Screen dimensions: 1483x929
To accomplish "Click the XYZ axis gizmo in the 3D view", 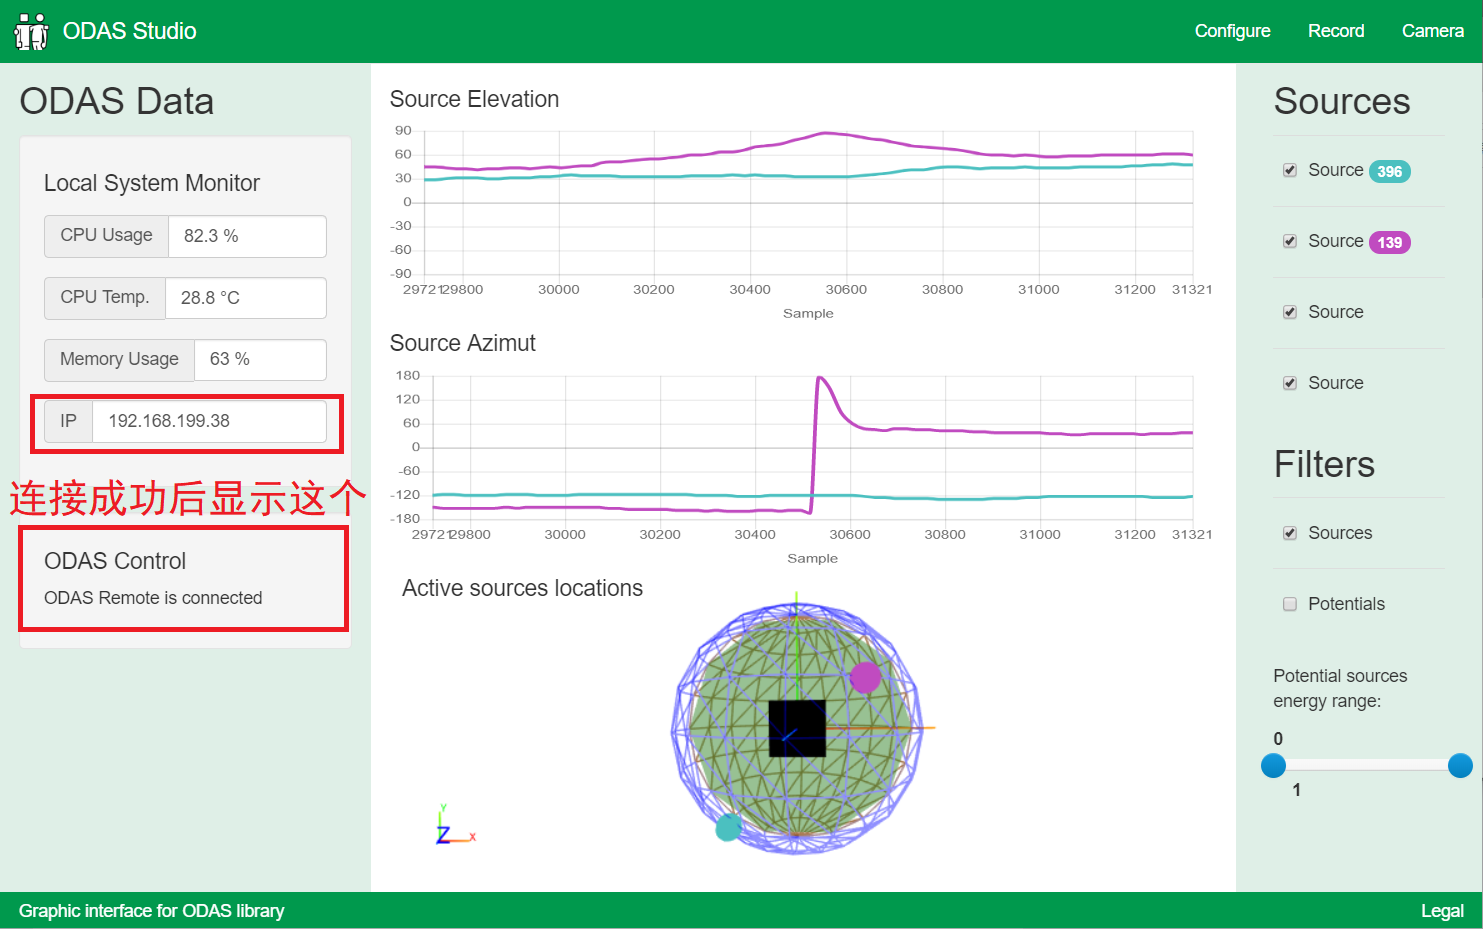I will [x=450, y=825].
